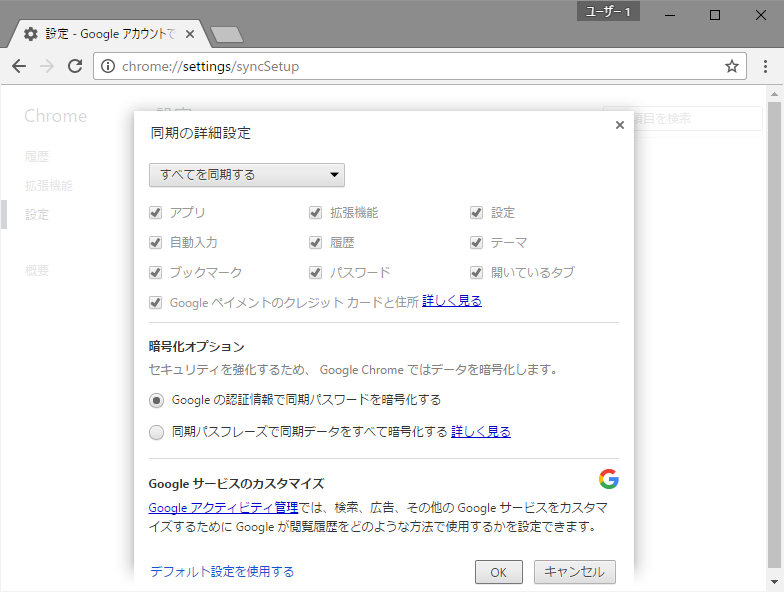Viewport: 784px width, 592px height.
Task: Toggle the ブックマーク checkbox
Action: tap(156, 272)
